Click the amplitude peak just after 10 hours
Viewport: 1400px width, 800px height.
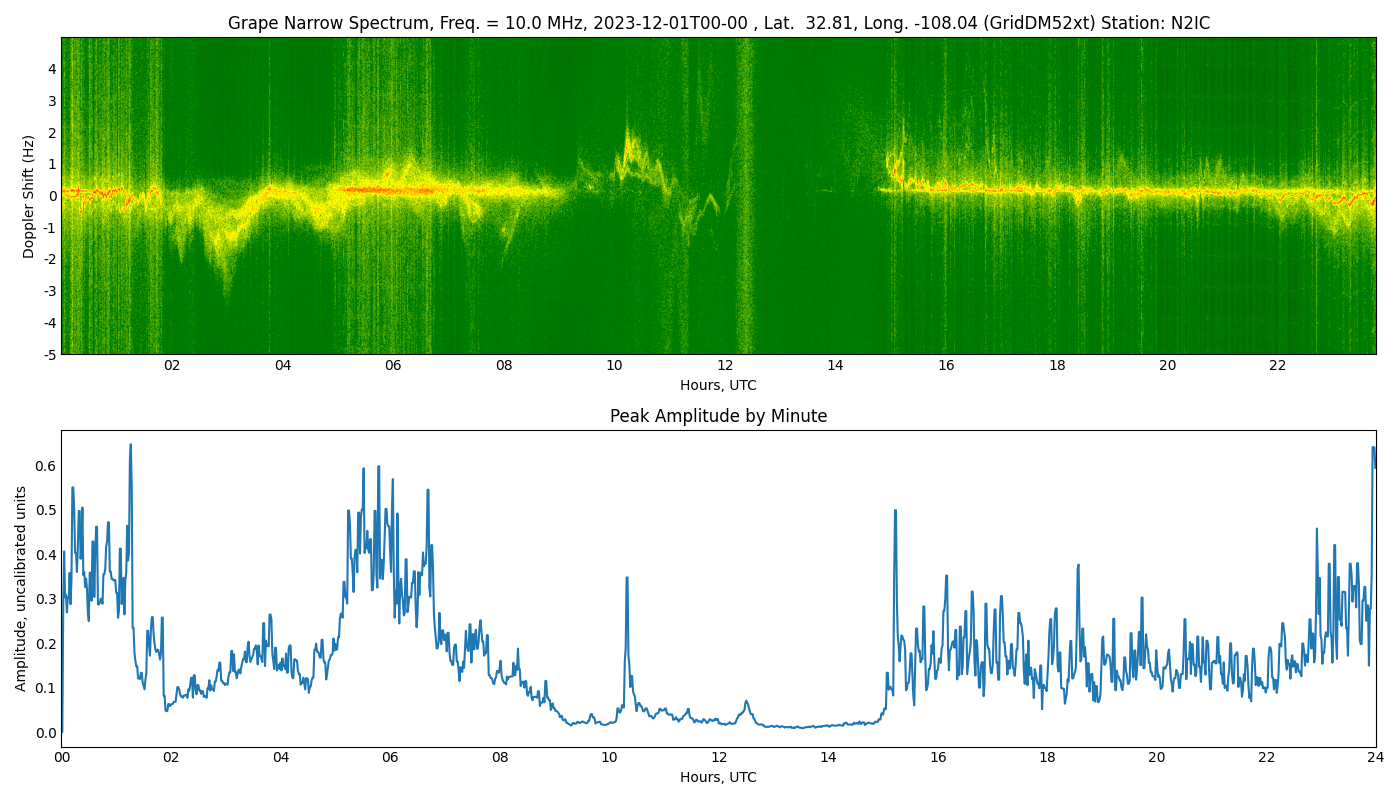pos(627,578)
